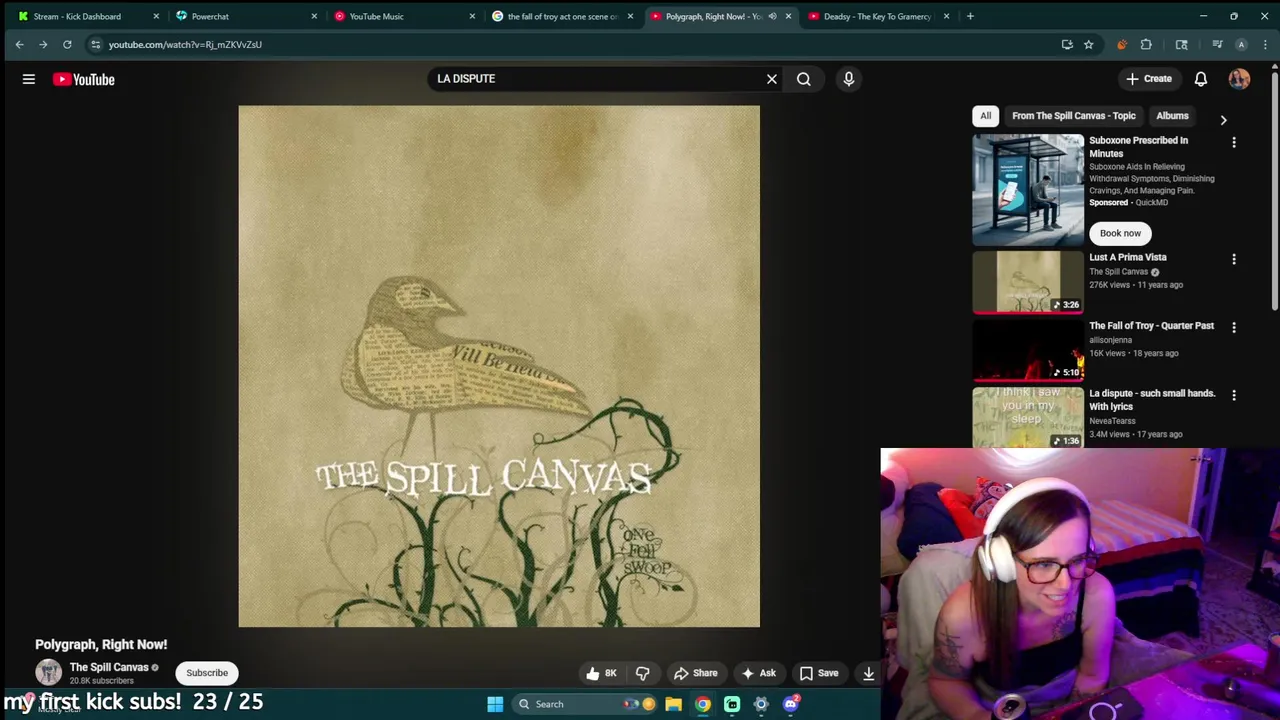Click the taskbar Search box

pos(585,704)
